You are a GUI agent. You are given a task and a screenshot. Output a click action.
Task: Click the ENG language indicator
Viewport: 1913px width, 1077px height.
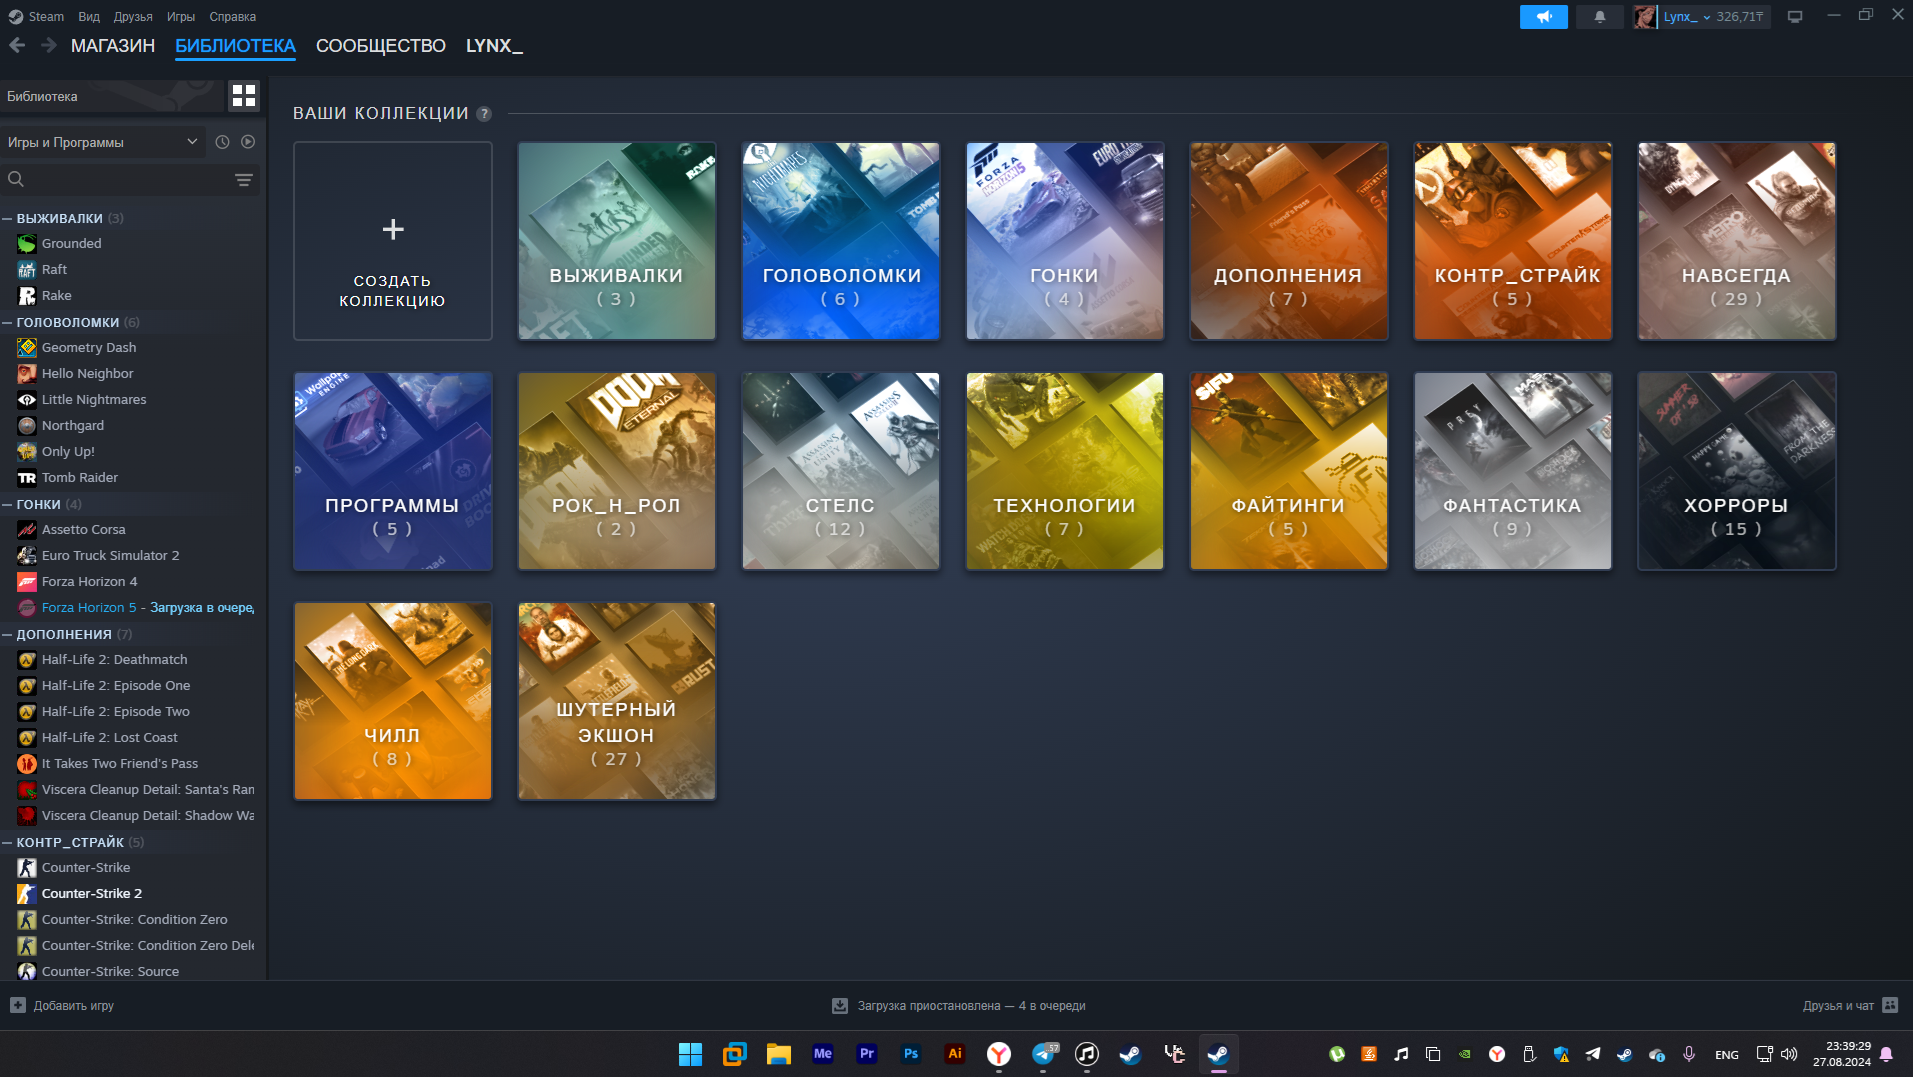pyautogui.click(x=1726, y=1055)
